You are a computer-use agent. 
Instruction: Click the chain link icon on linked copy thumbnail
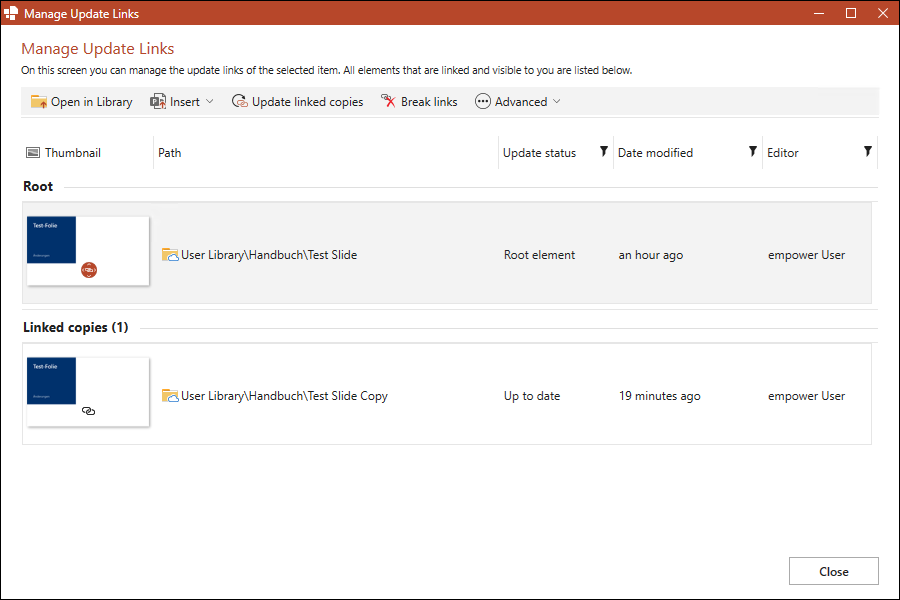tap(88, 411)
